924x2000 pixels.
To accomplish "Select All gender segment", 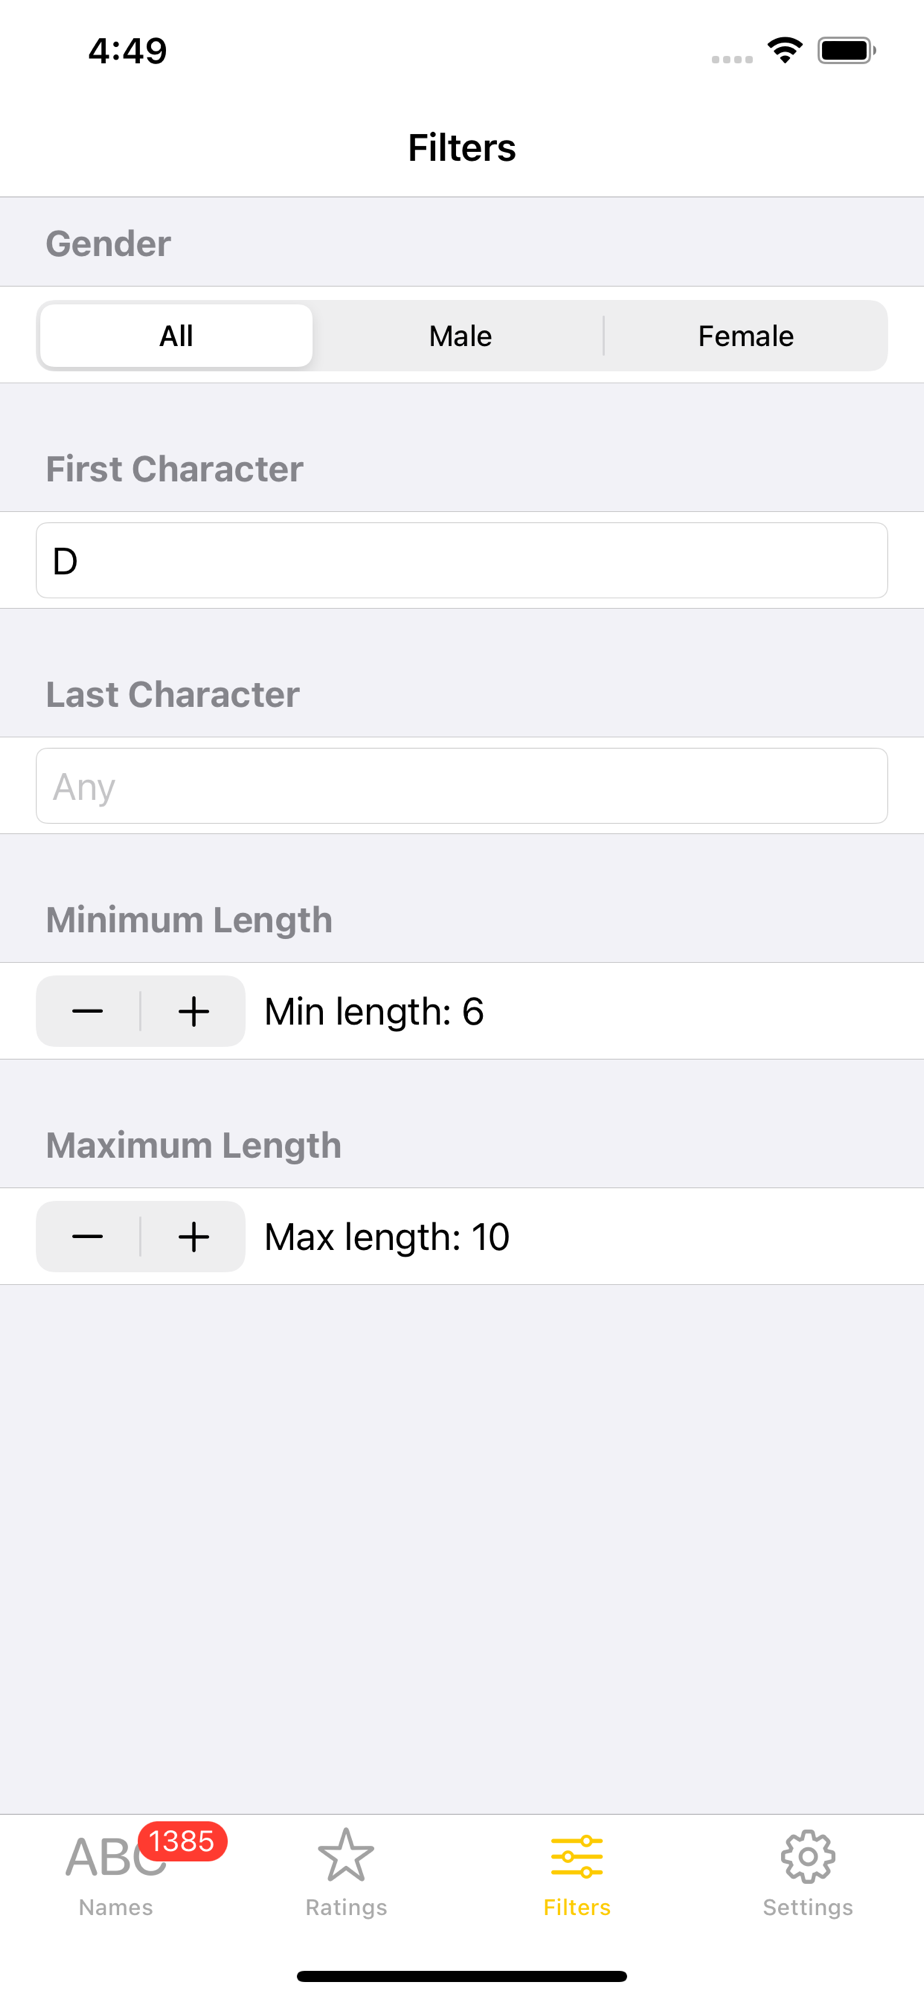I will 176,336.
